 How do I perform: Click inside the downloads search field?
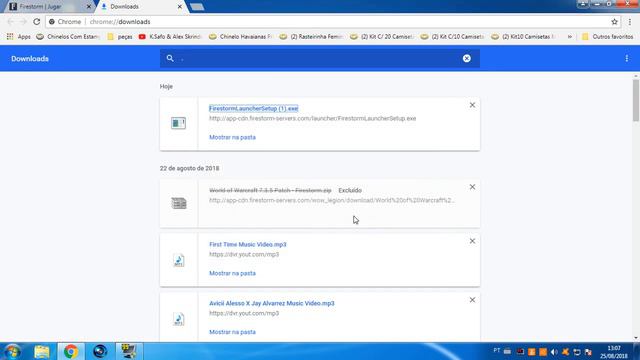[320, 58]
